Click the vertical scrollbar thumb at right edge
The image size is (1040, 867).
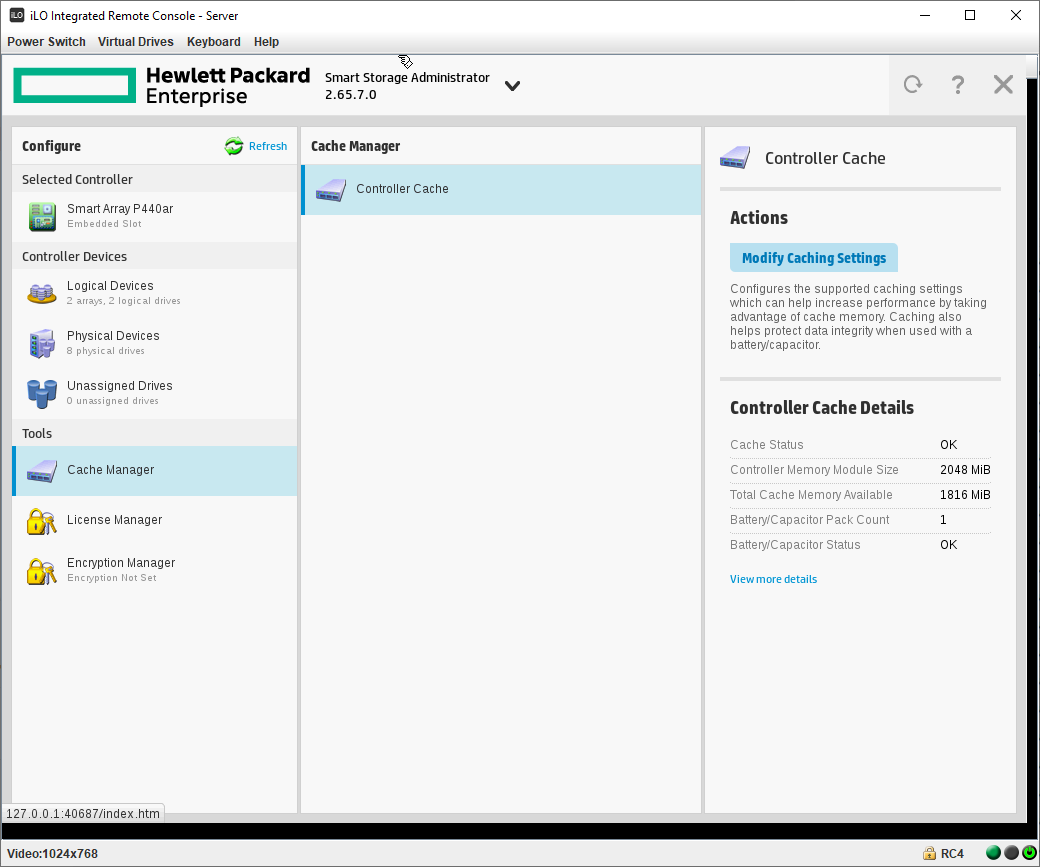point(1032,66)
